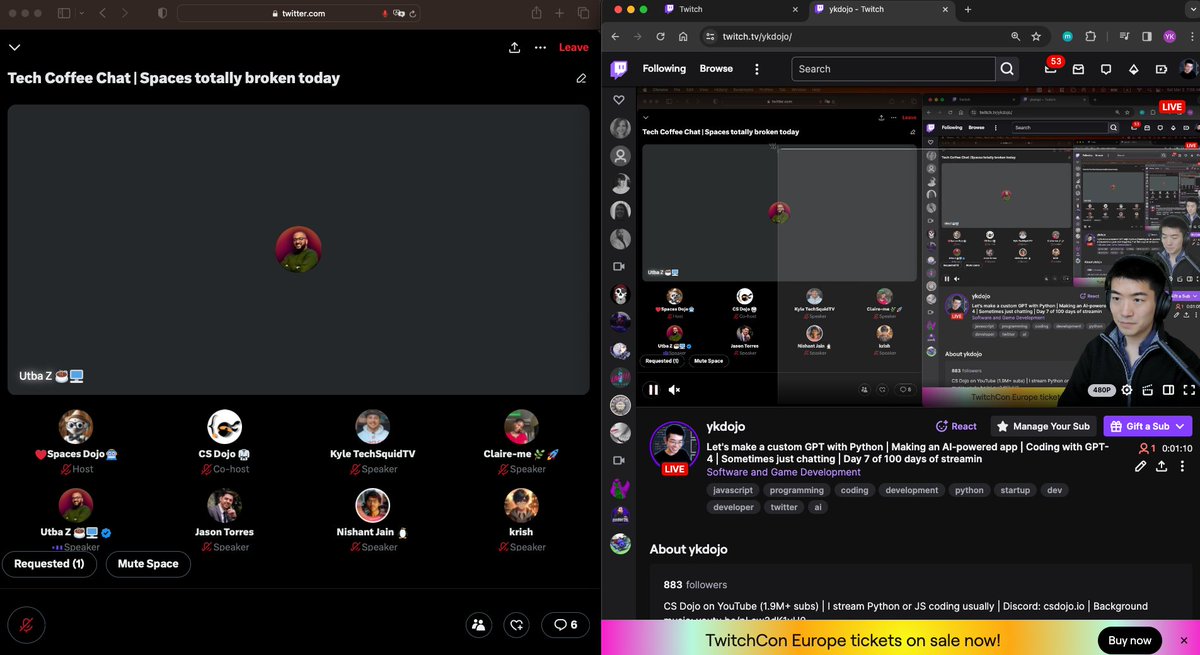The height and width of the screenshot is (655, 1200).
Task: Click Safari's toolbar share icon
Action: pos(537,13)
